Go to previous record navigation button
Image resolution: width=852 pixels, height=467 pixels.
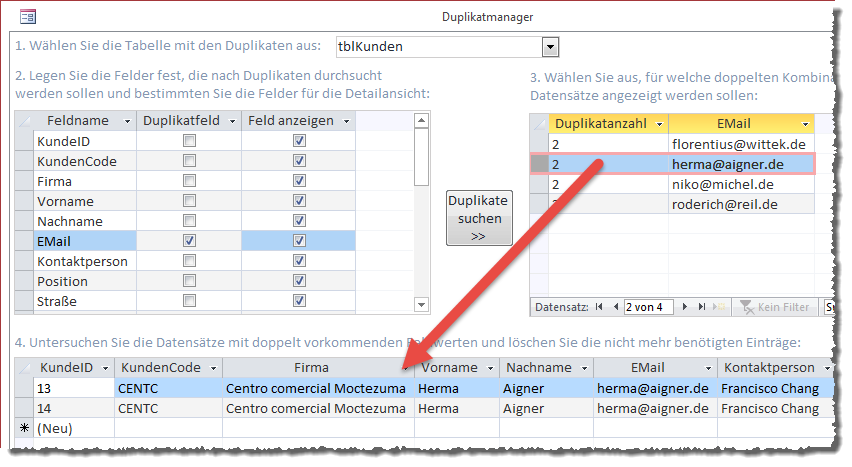(x=616, y=307)
